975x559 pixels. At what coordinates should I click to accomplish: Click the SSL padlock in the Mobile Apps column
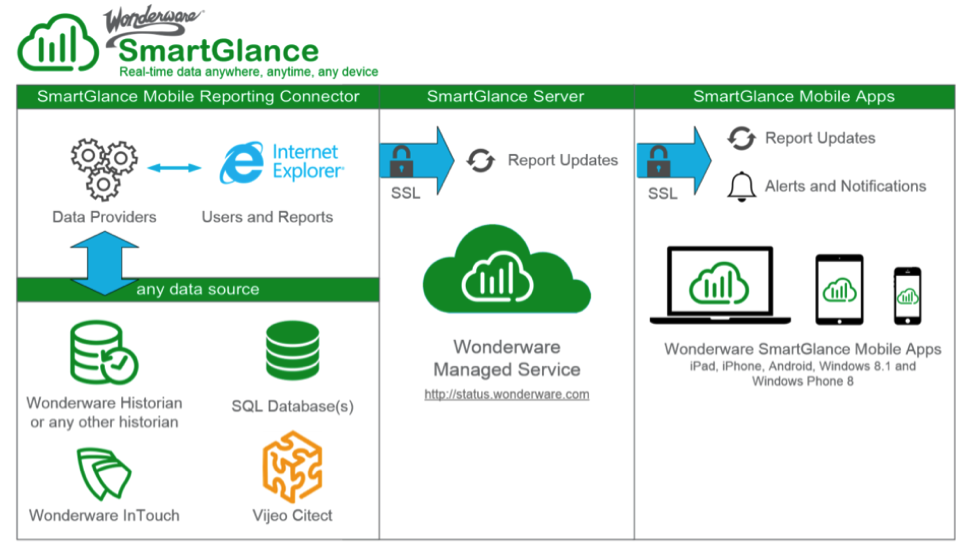(660, 160)
